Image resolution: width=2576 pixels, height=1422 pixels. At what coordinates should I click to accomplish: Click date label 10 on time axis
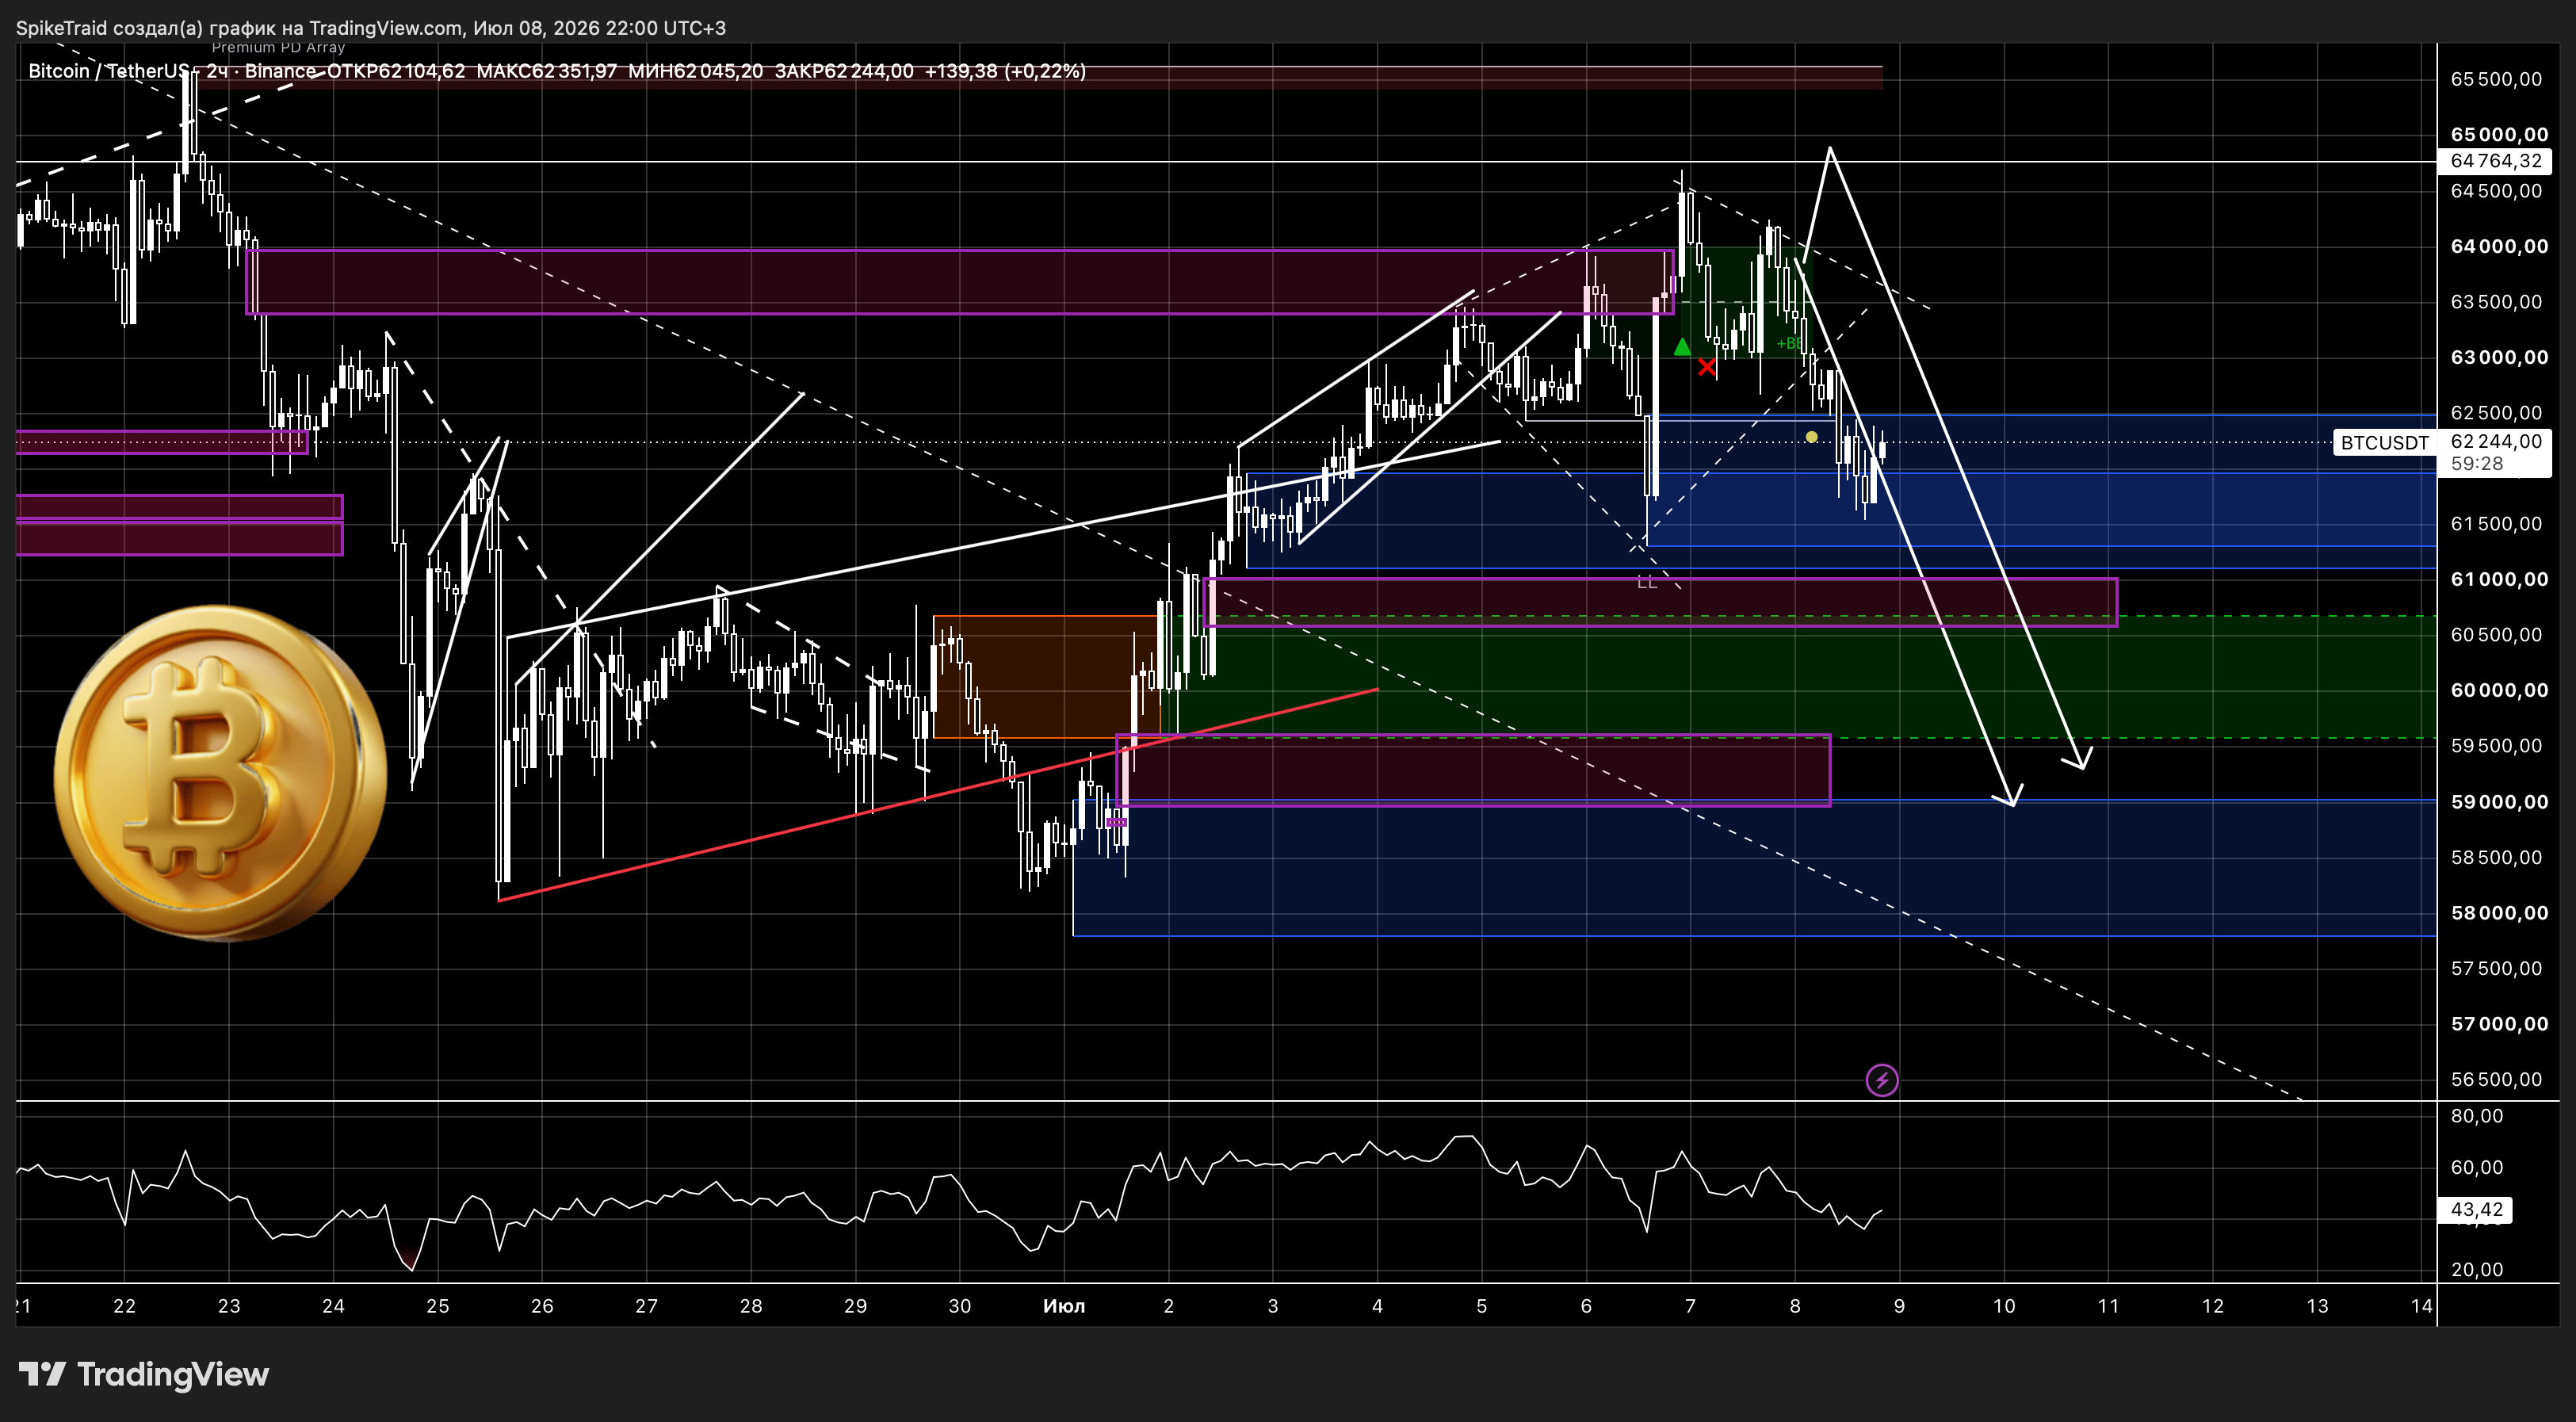coord(2004,1306)
